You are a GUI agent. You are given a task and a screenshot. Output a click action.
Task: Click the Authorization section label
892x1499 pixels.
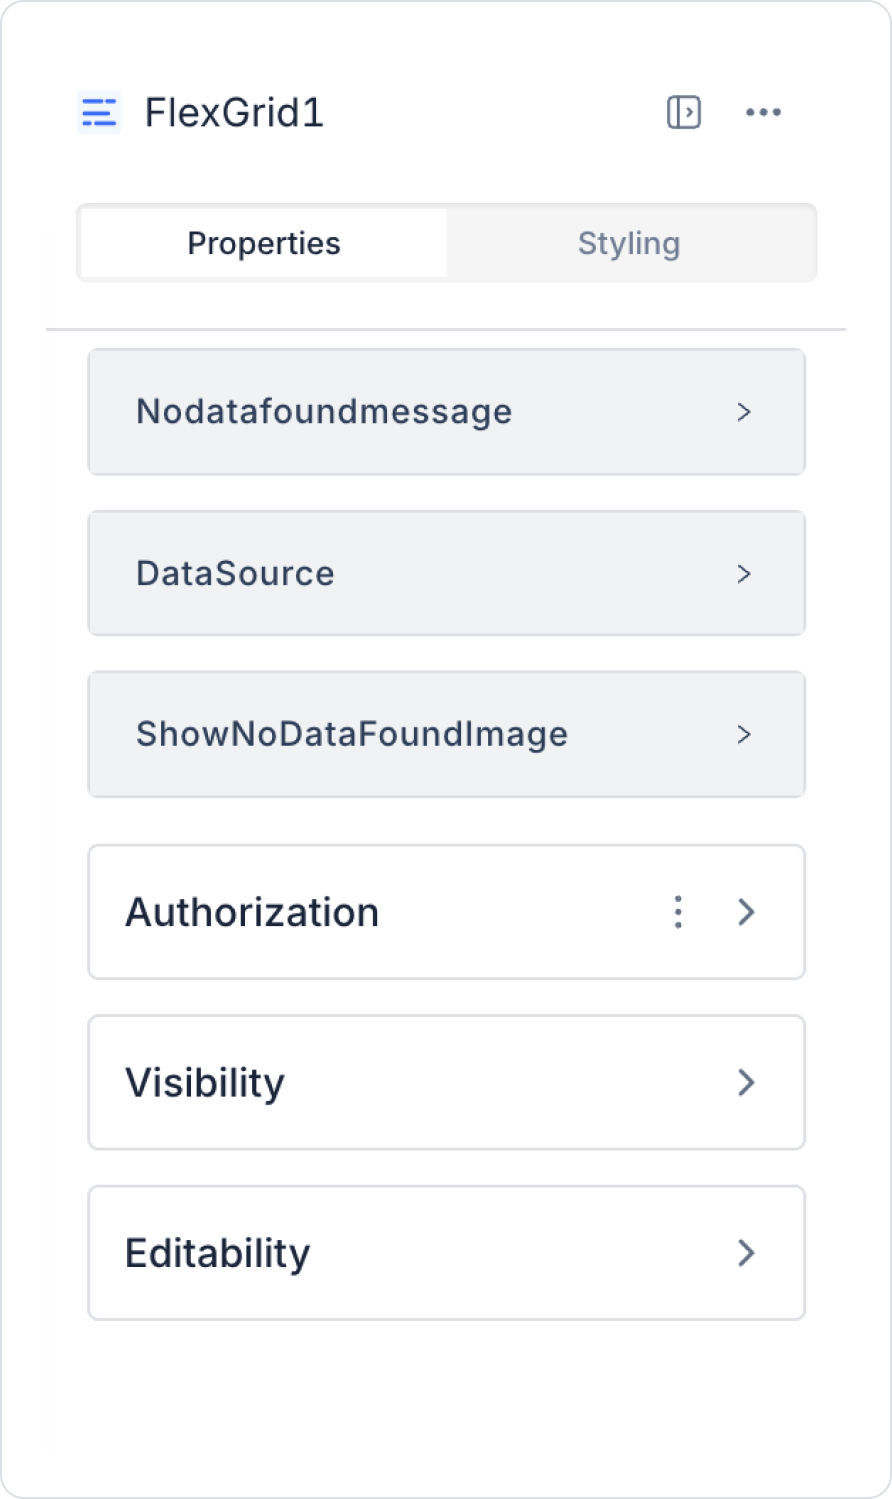(x=252, y=912)
